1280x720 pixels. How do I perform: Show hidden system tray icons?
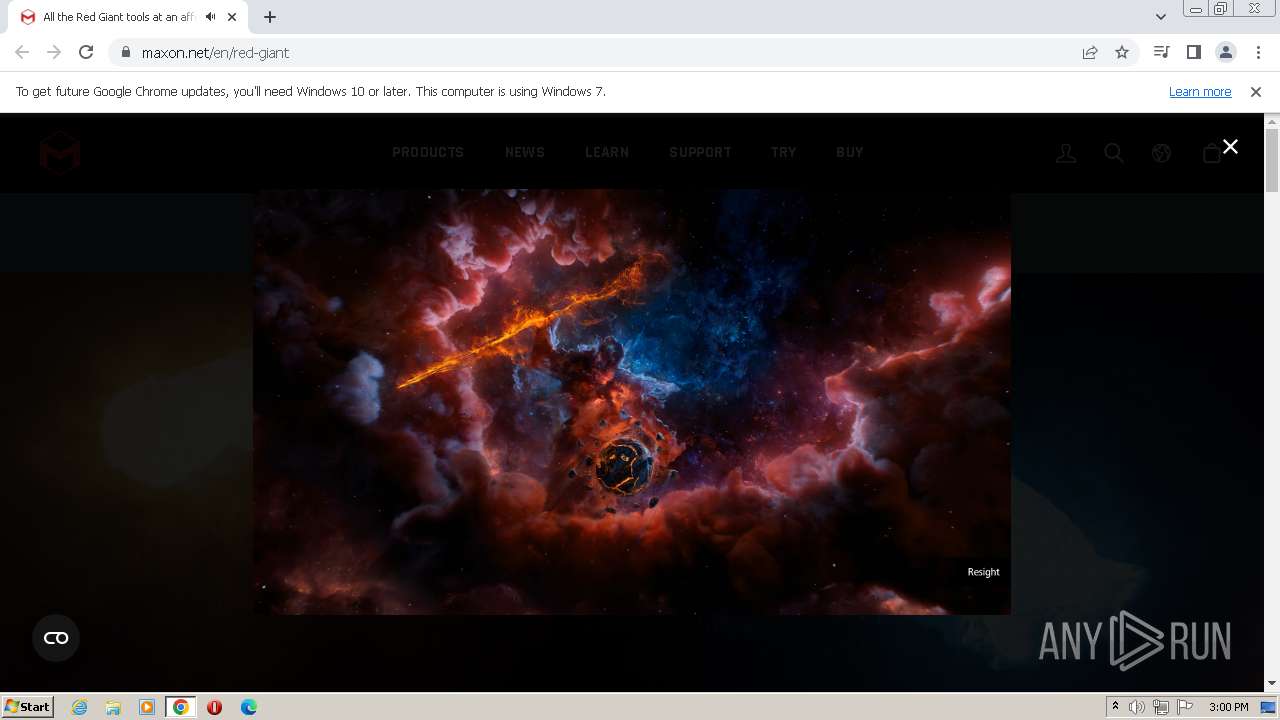pos(1115,707)
